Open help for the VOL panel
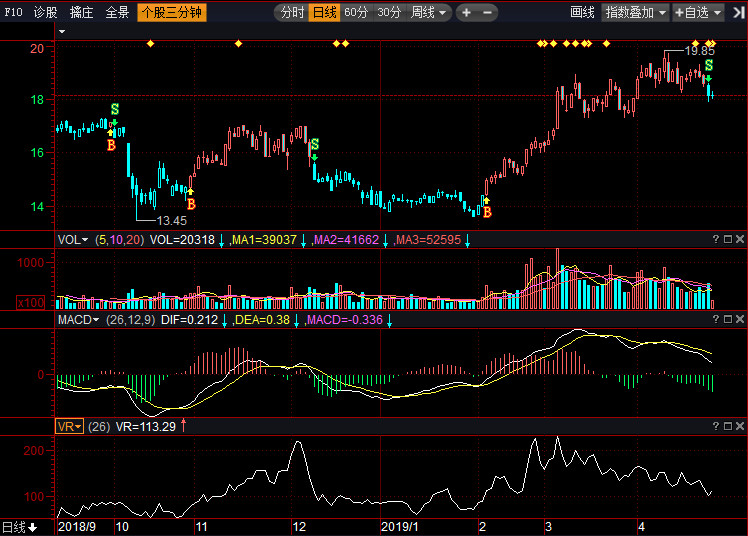Viewport: 748px width, 536px height. coord(715,240)
